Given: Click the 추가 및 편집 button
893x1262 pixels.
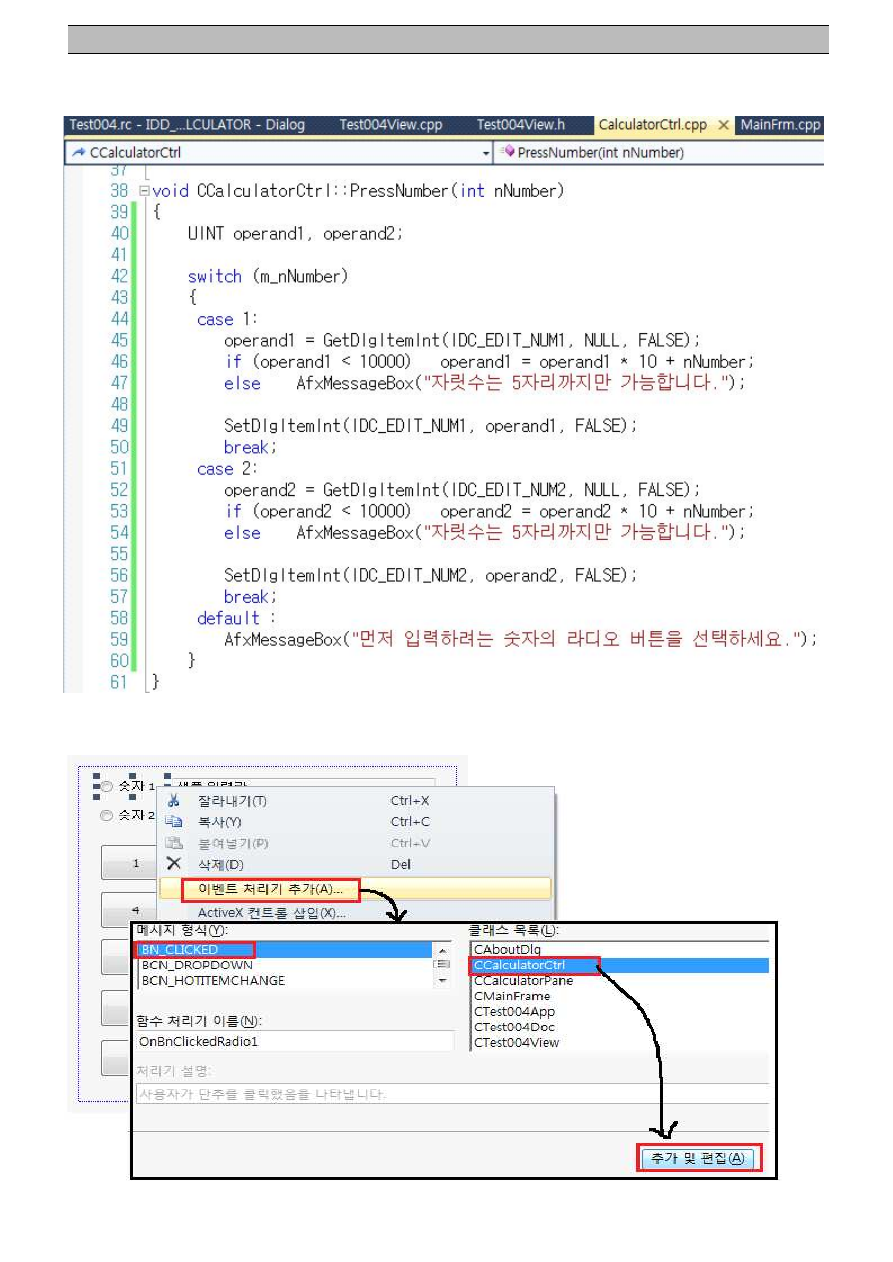Looking at the screenshot, I should [699, 1158].
